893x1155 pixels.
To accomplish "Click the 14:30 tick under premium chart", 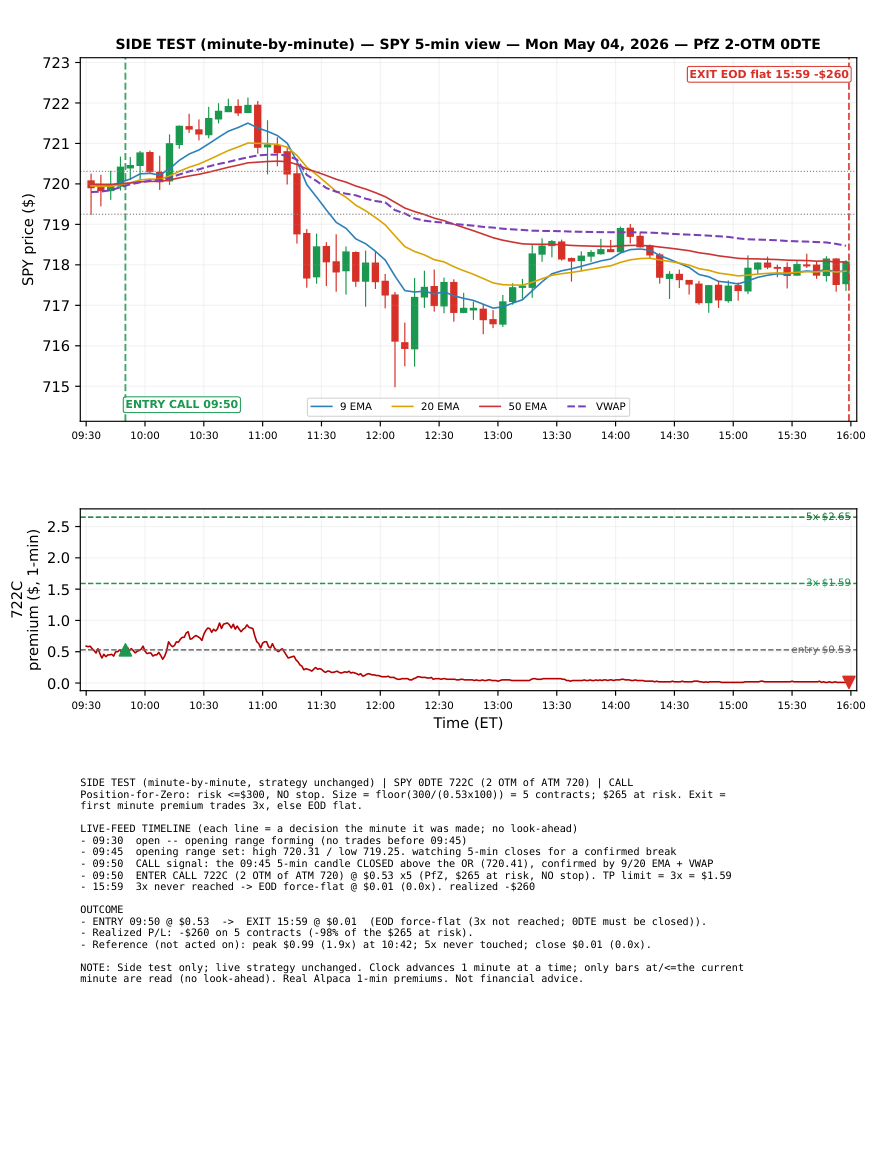I will (x=674, y=706).
